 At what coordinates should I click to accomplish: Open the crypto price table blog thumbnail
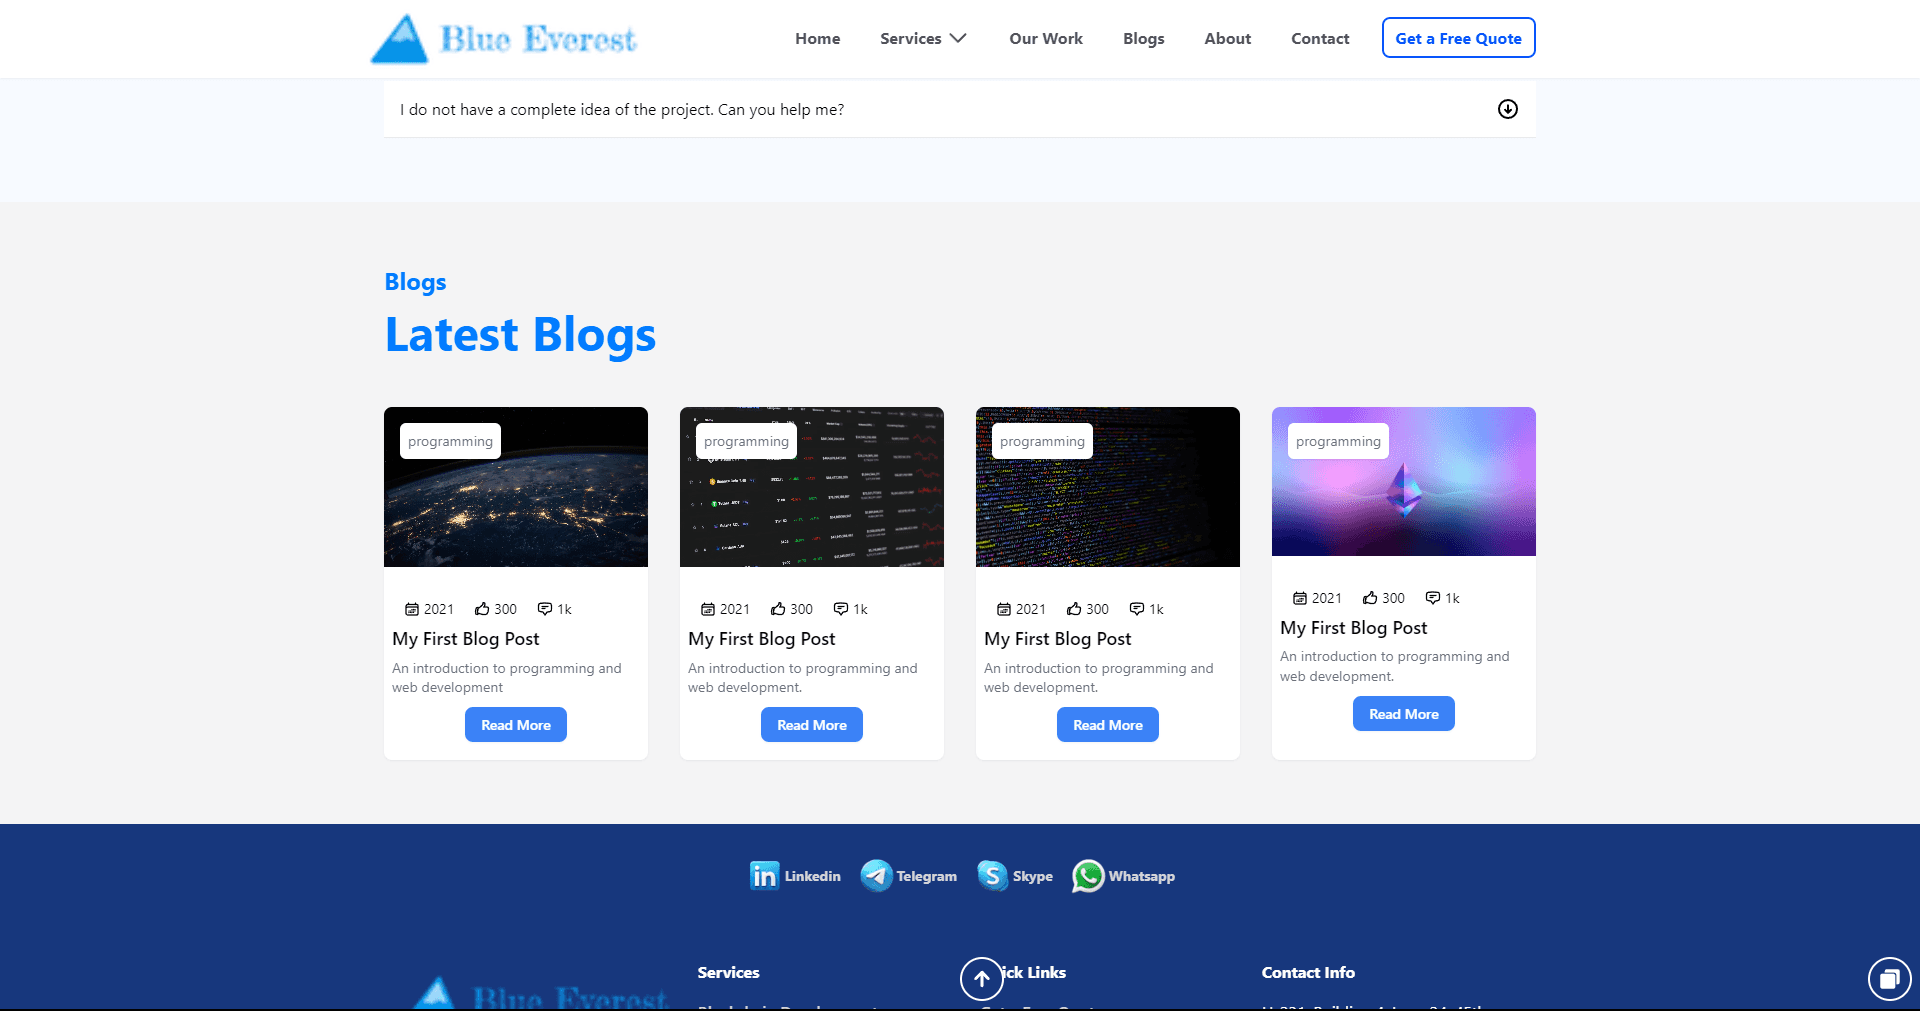point(812,487)
